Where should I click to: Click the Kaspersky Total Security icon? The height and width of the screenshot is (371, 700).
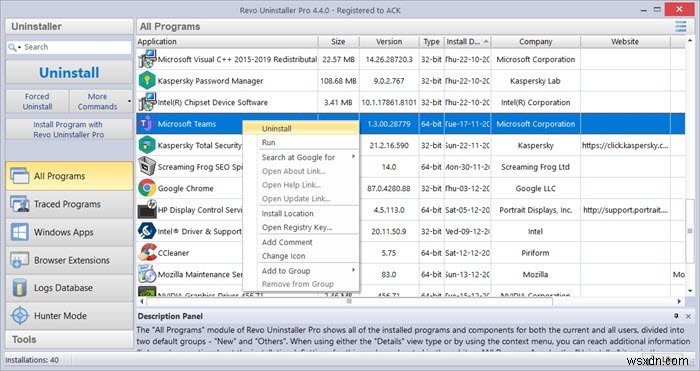(x=147, y=145)
